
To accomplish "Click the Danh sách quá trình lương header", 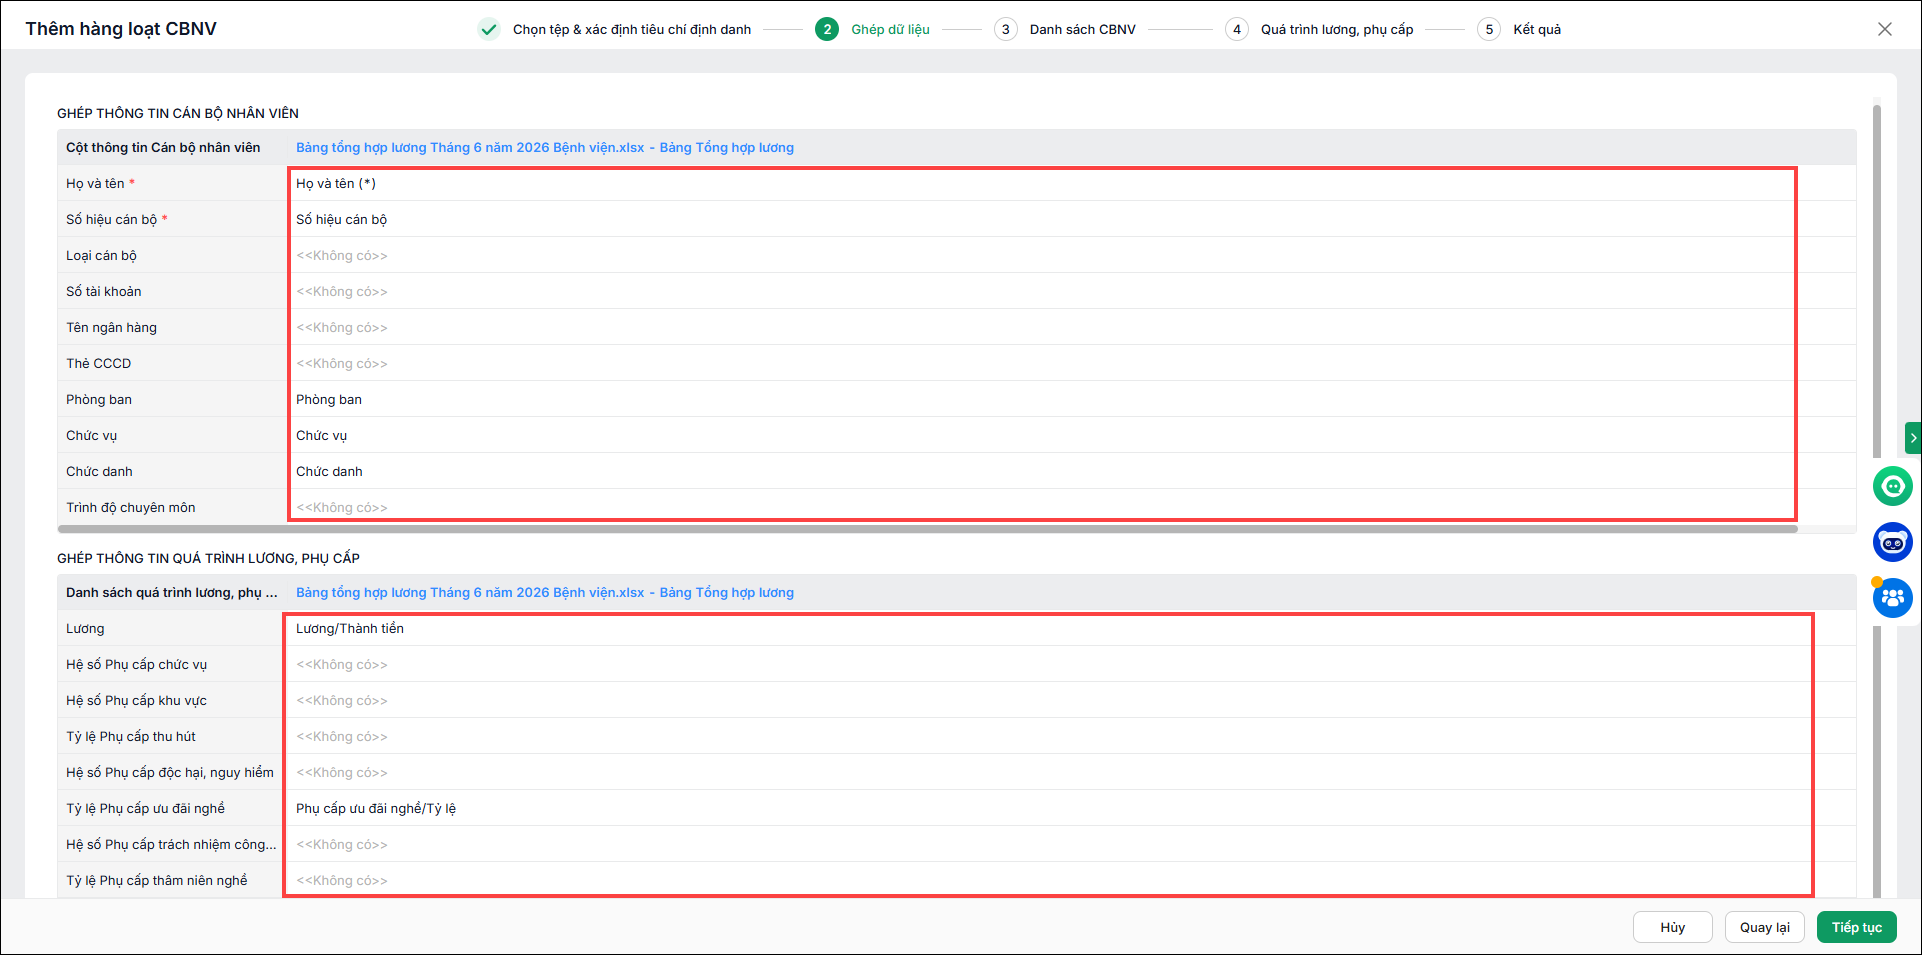I will click(x=171, y=592).
